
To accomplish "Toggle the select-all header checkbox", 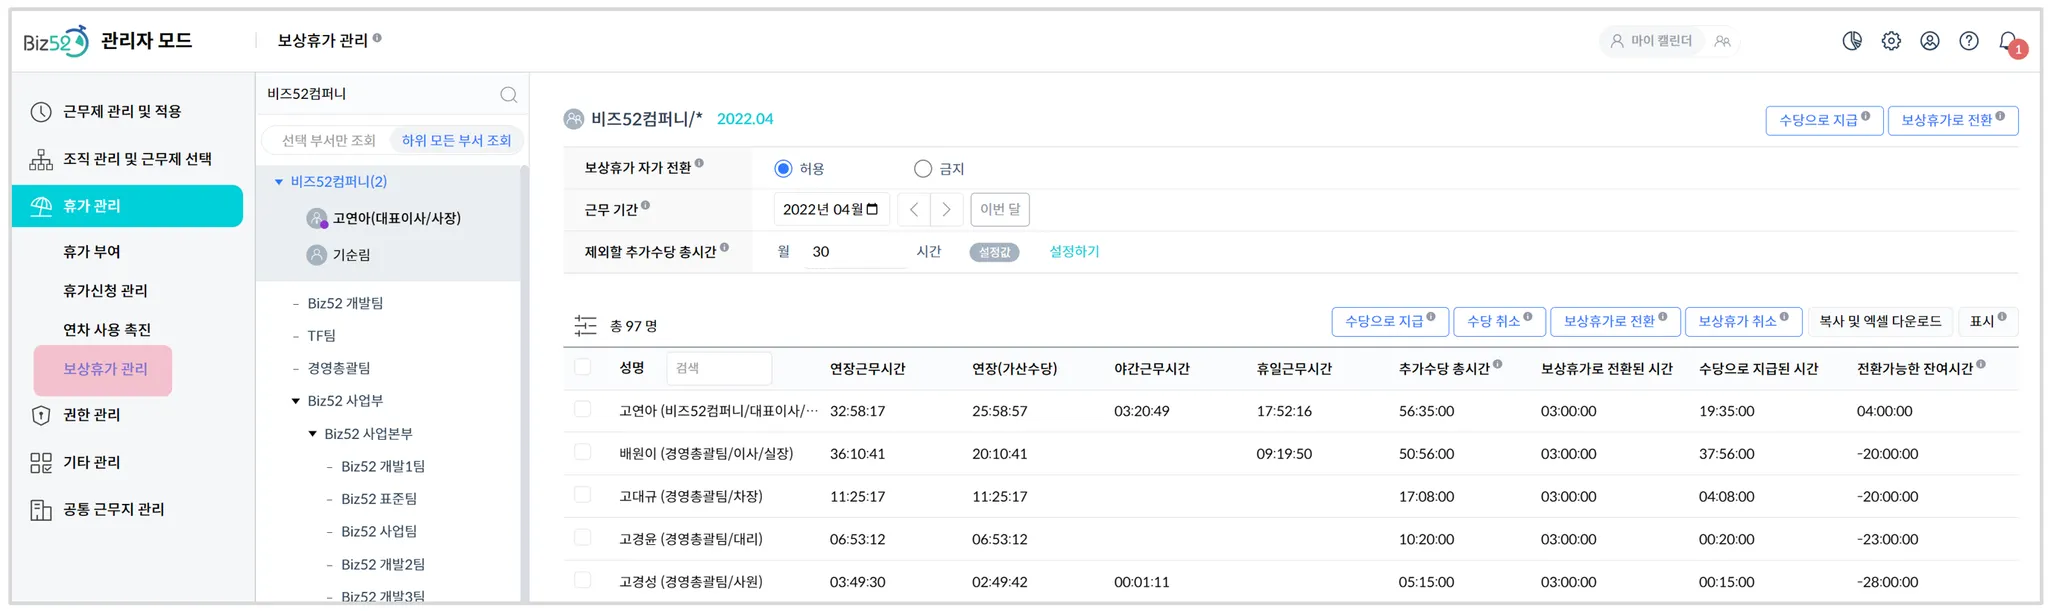I will click(x=582, y=367).
